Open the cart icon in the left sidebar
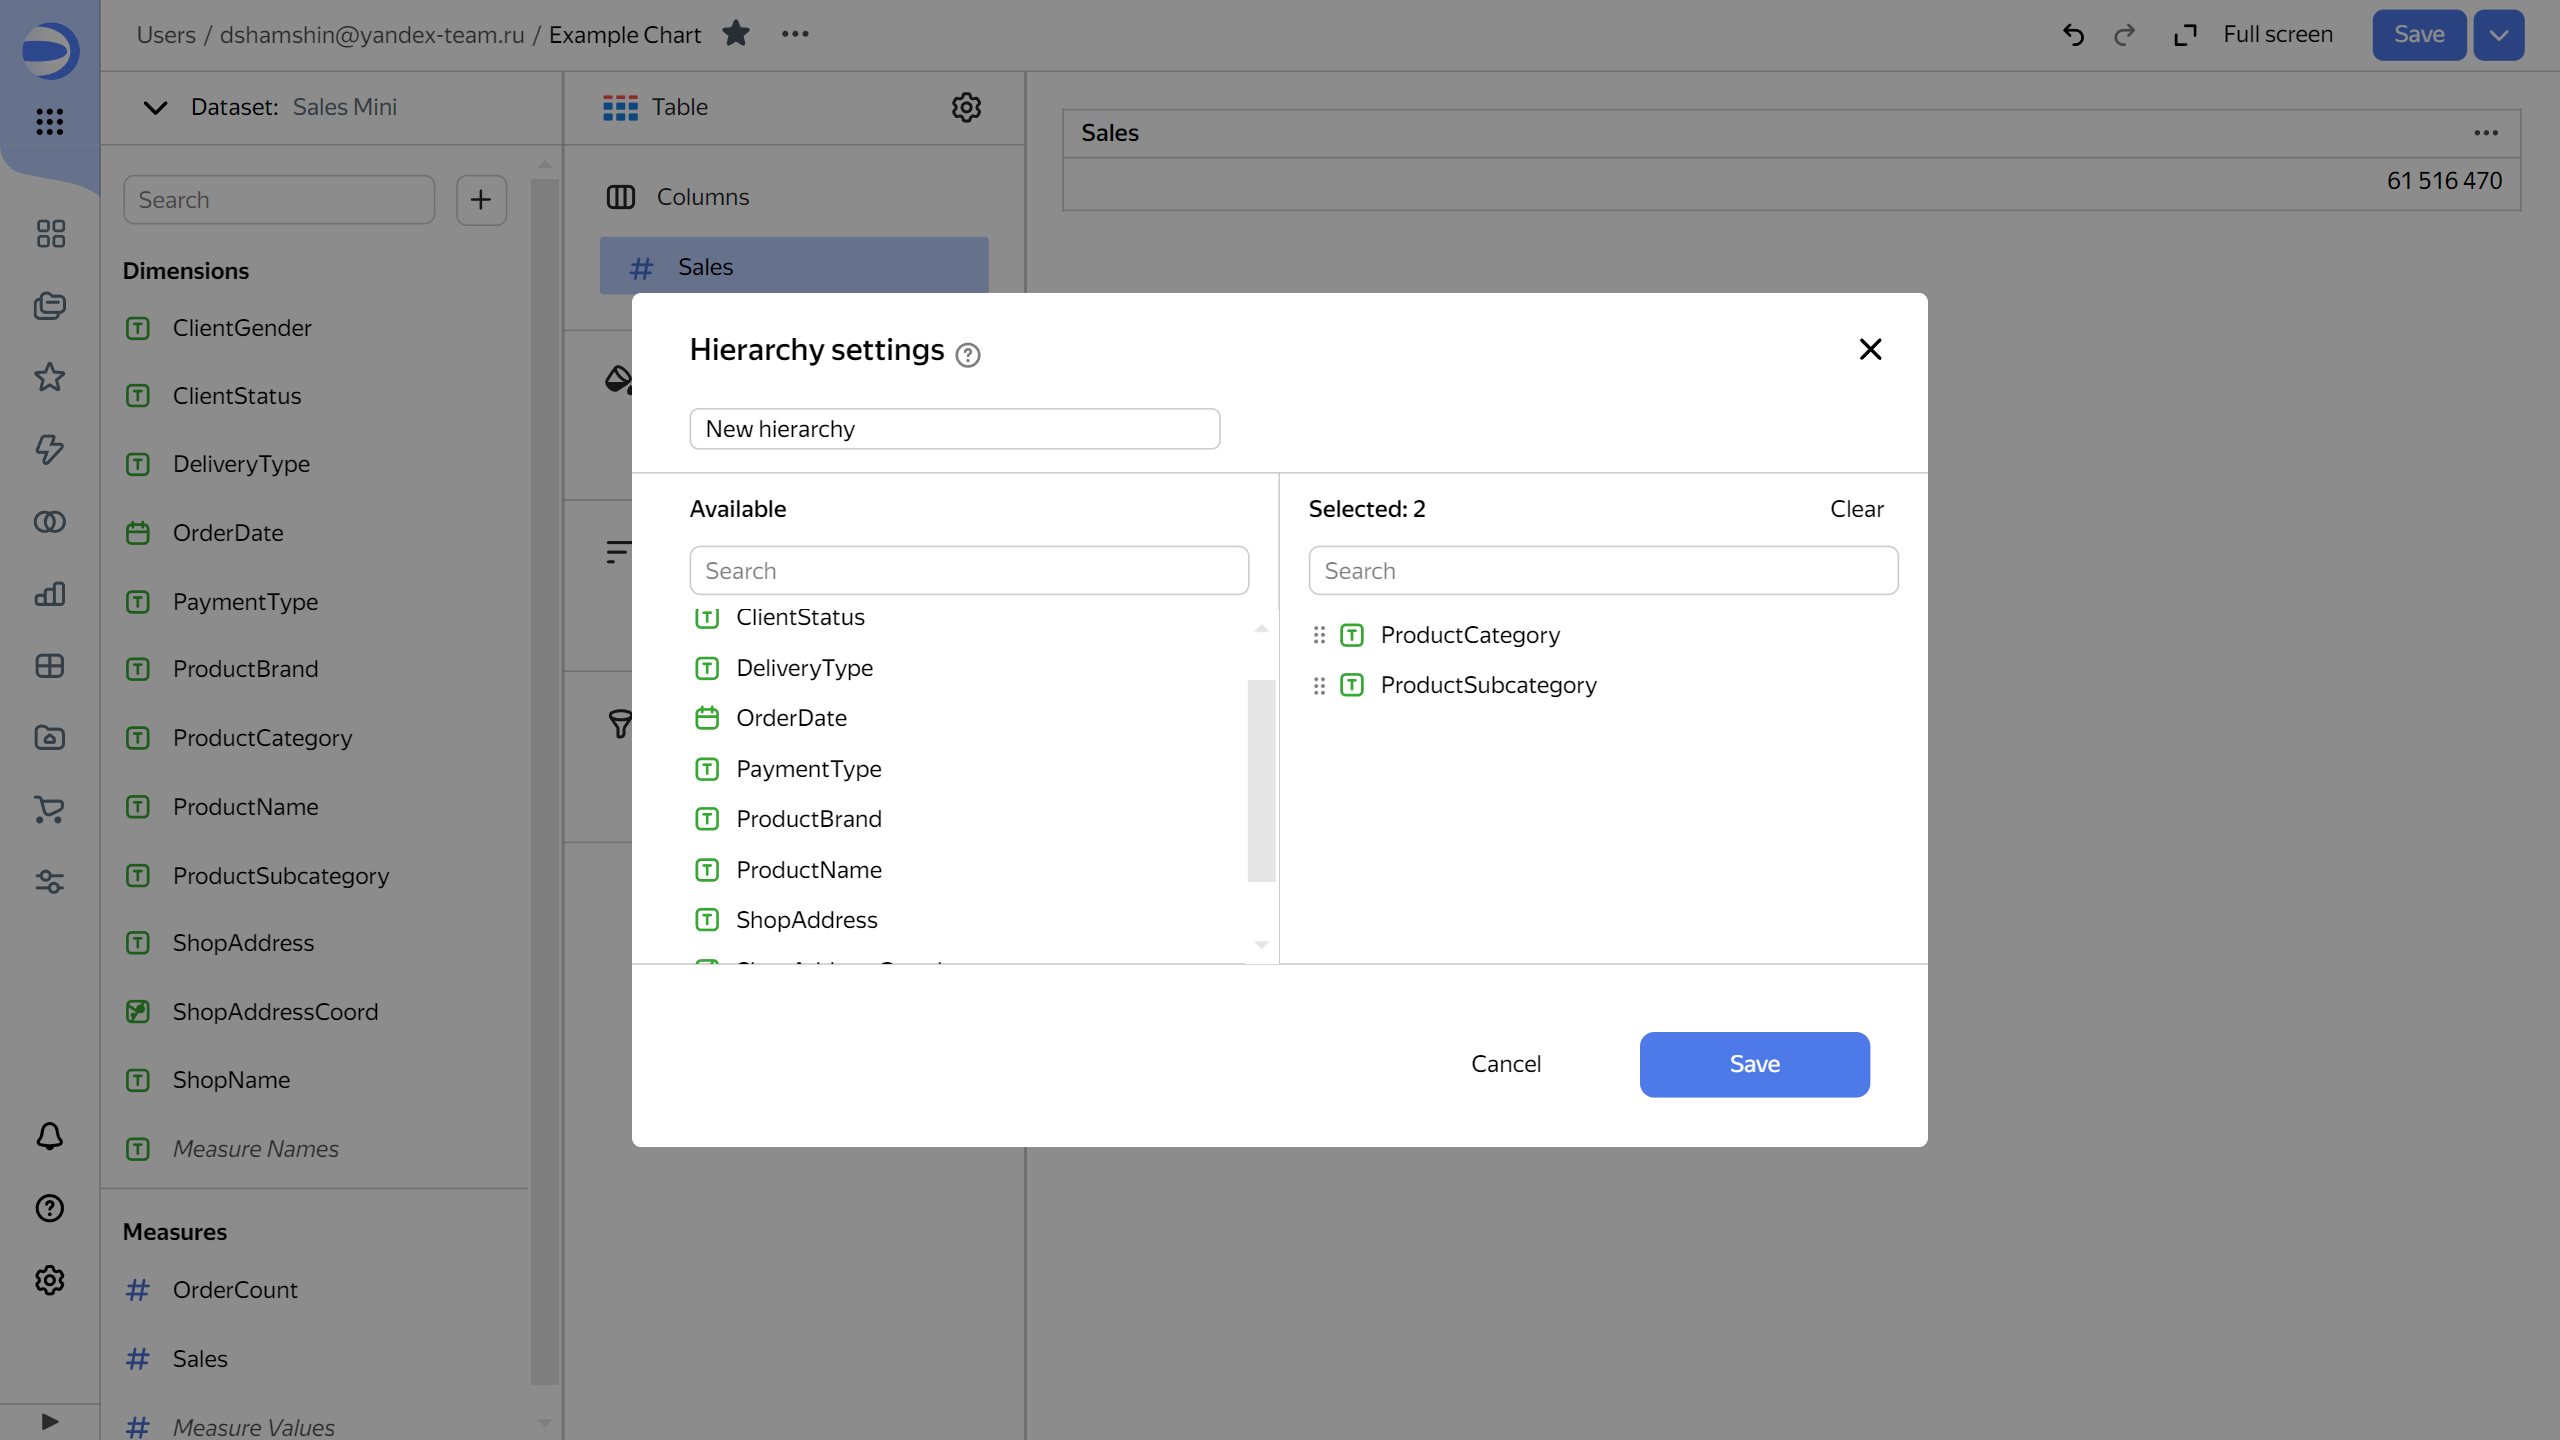This screenshot has height=1440, width=2560. pyautogui.click(x=49, y=810)
